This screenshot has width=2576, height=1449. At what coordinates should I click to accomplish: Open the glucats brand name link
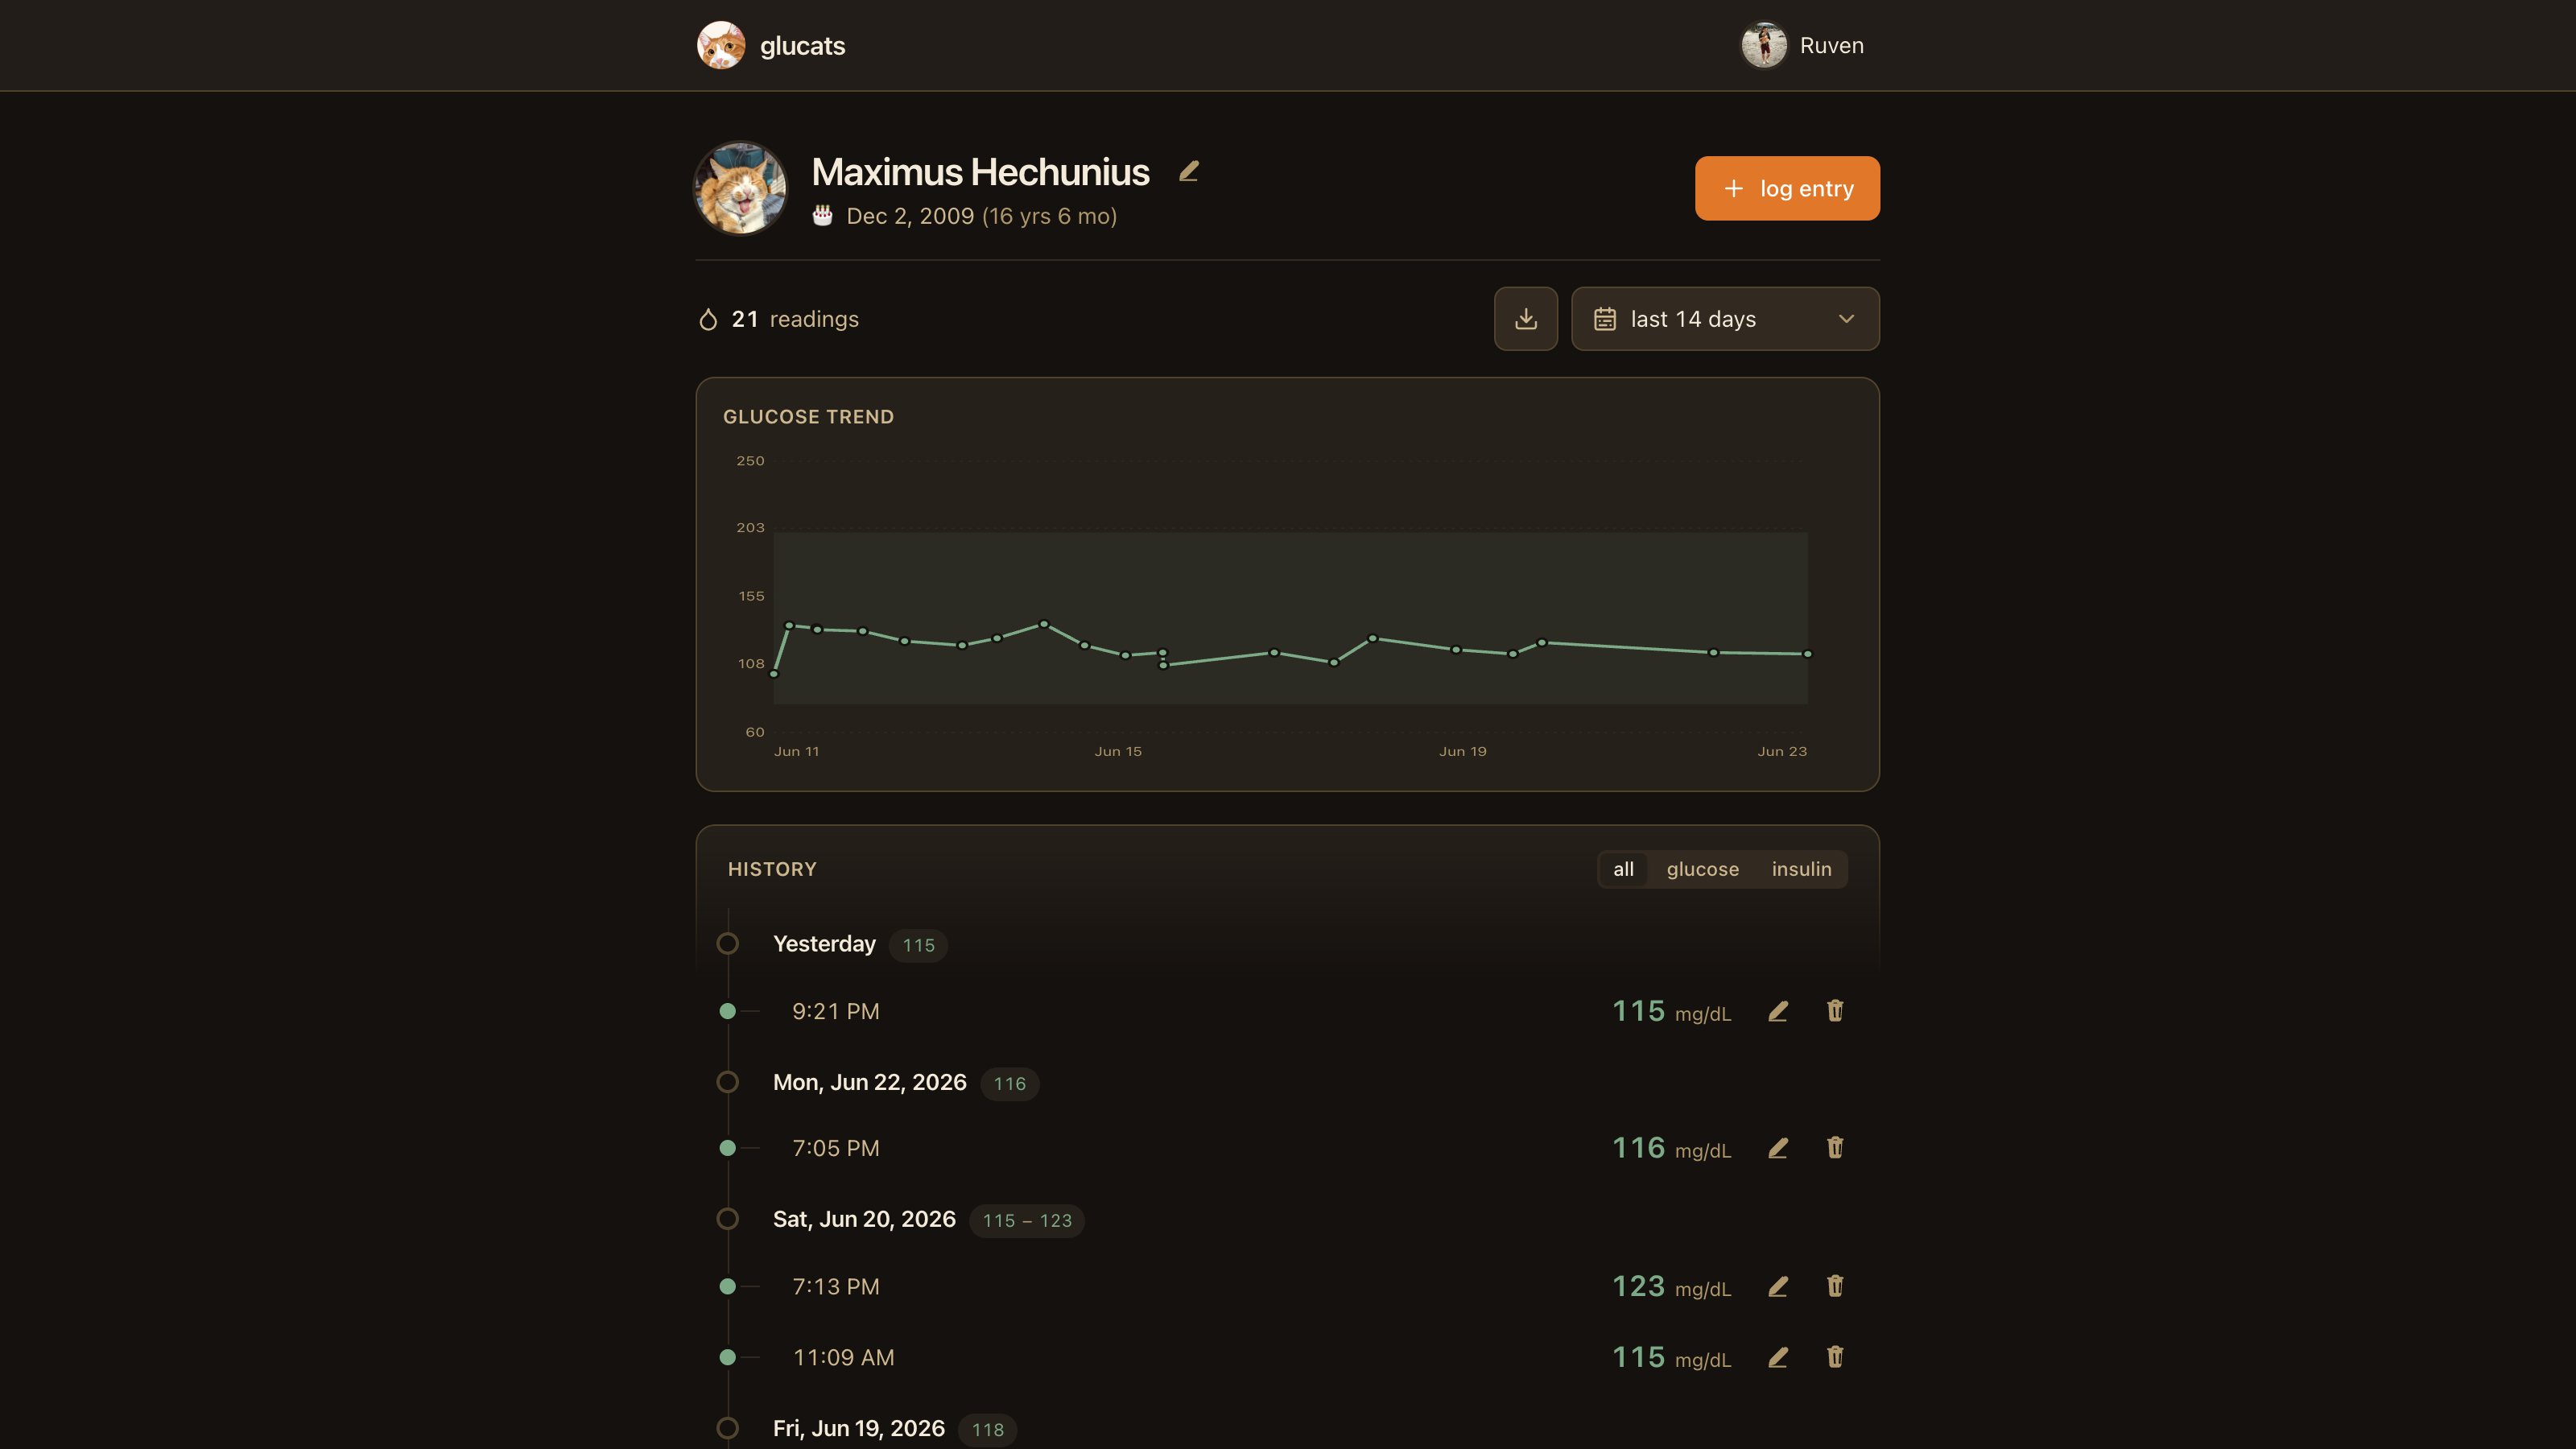(802, 46)
